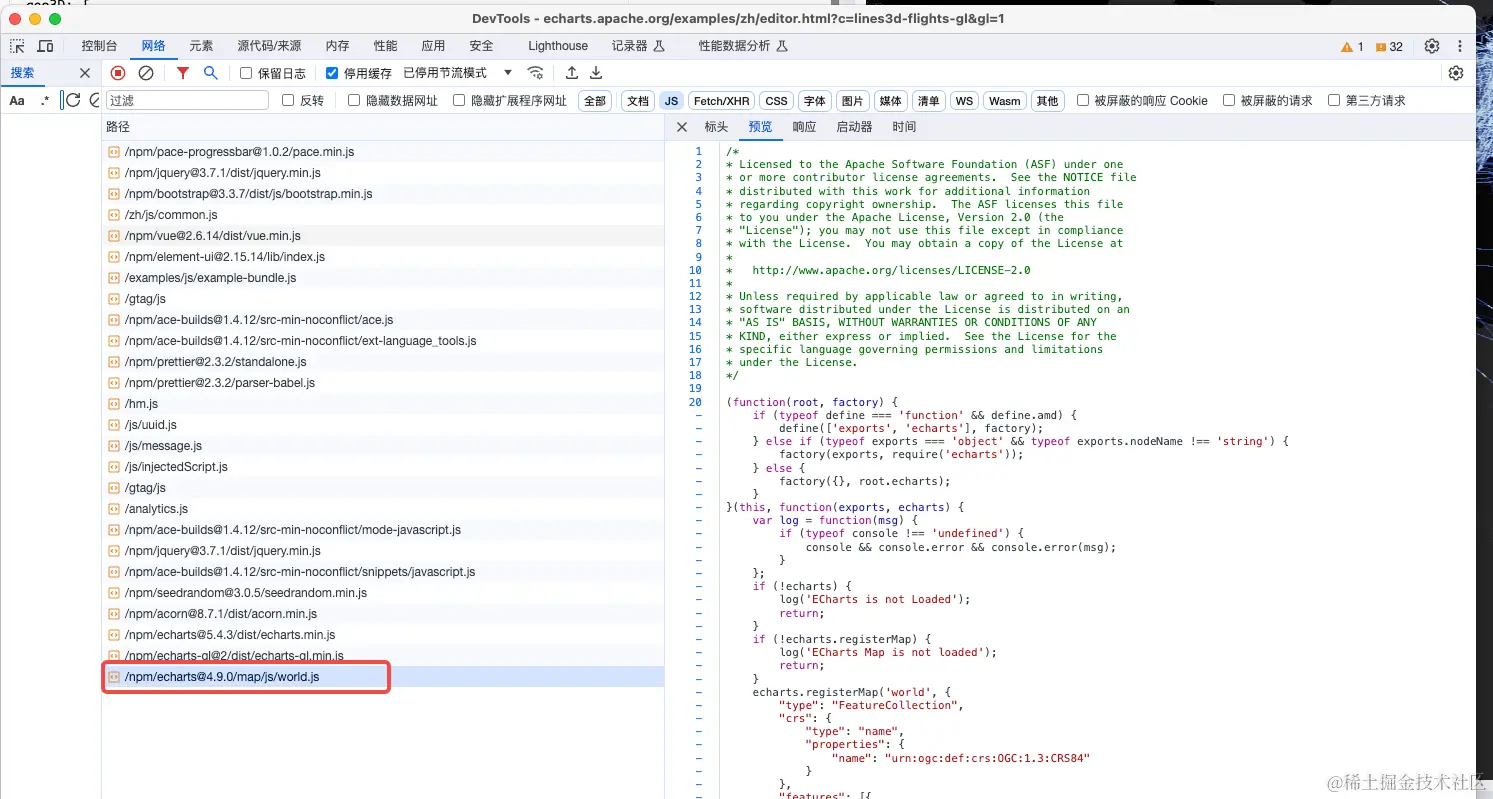Viewport: 1493px width, 799px height.
Task: Filter requests by CSS type
Action: pyautogui.click(x=776, y=101)
